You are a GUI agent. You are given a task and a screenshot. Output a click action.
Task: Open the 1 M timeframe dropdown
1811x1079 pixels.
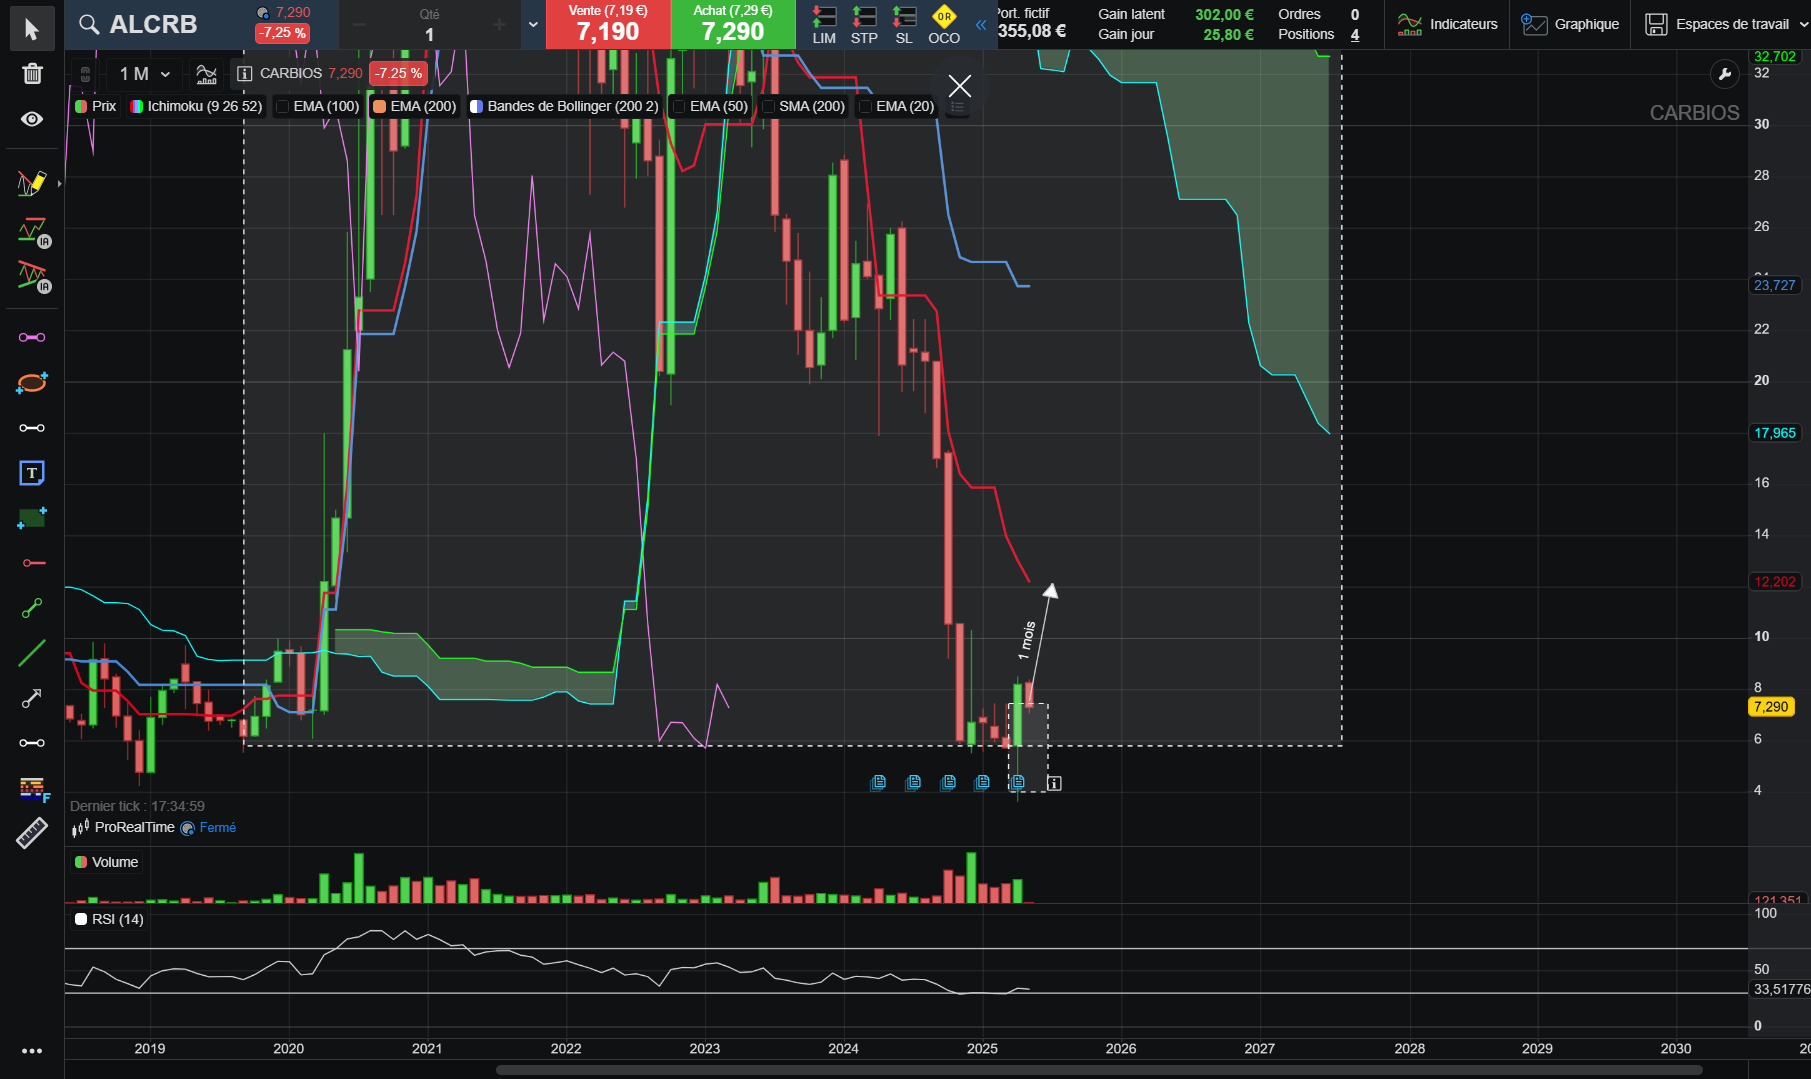[145, 74]
